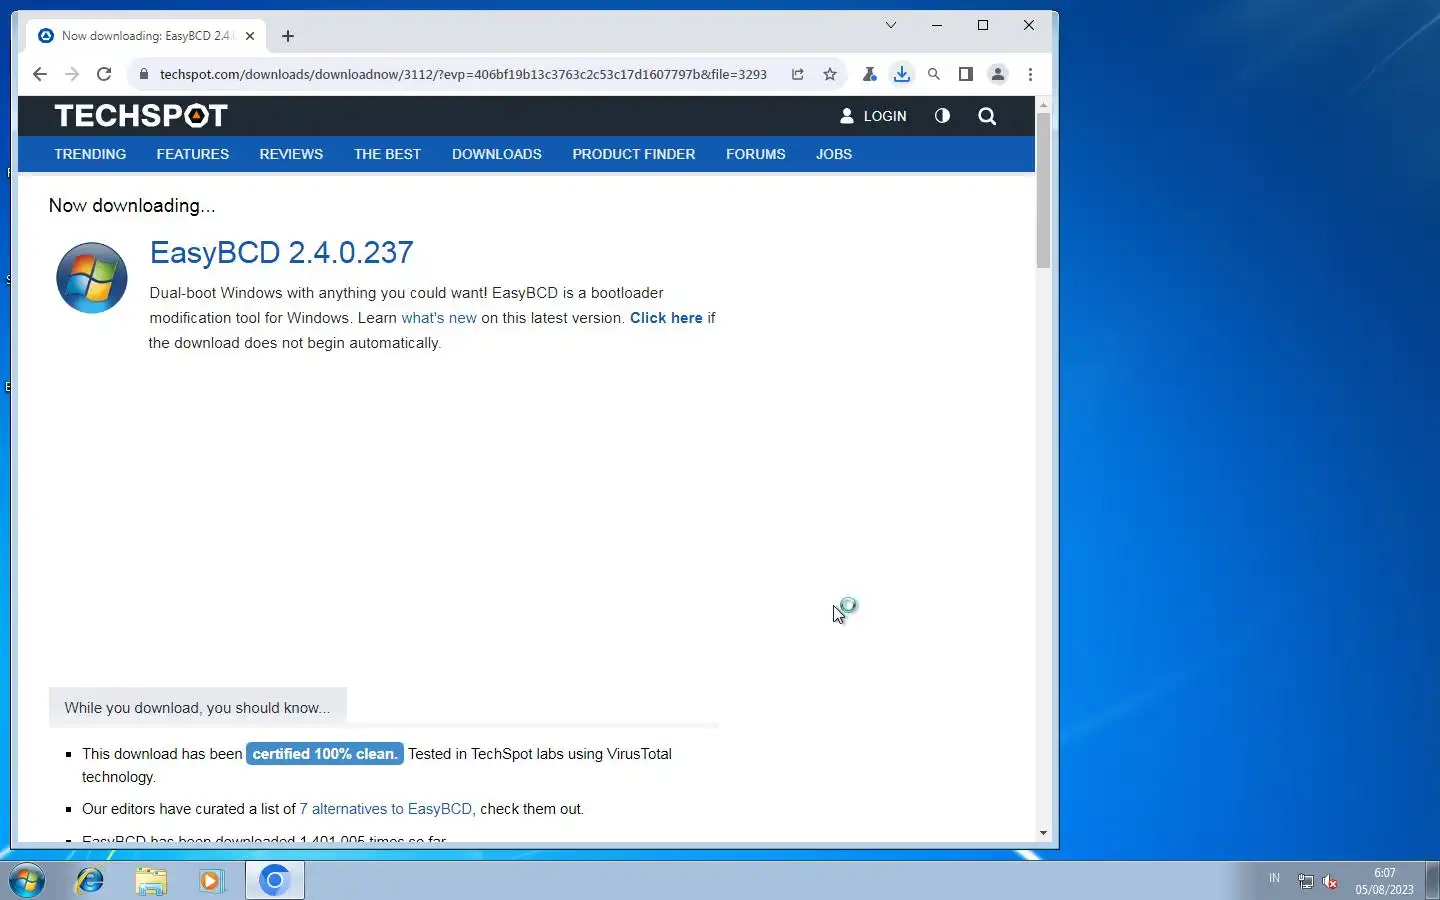Open the TRENDING menu
The image size is (1440, 900).
click(90, 154)
